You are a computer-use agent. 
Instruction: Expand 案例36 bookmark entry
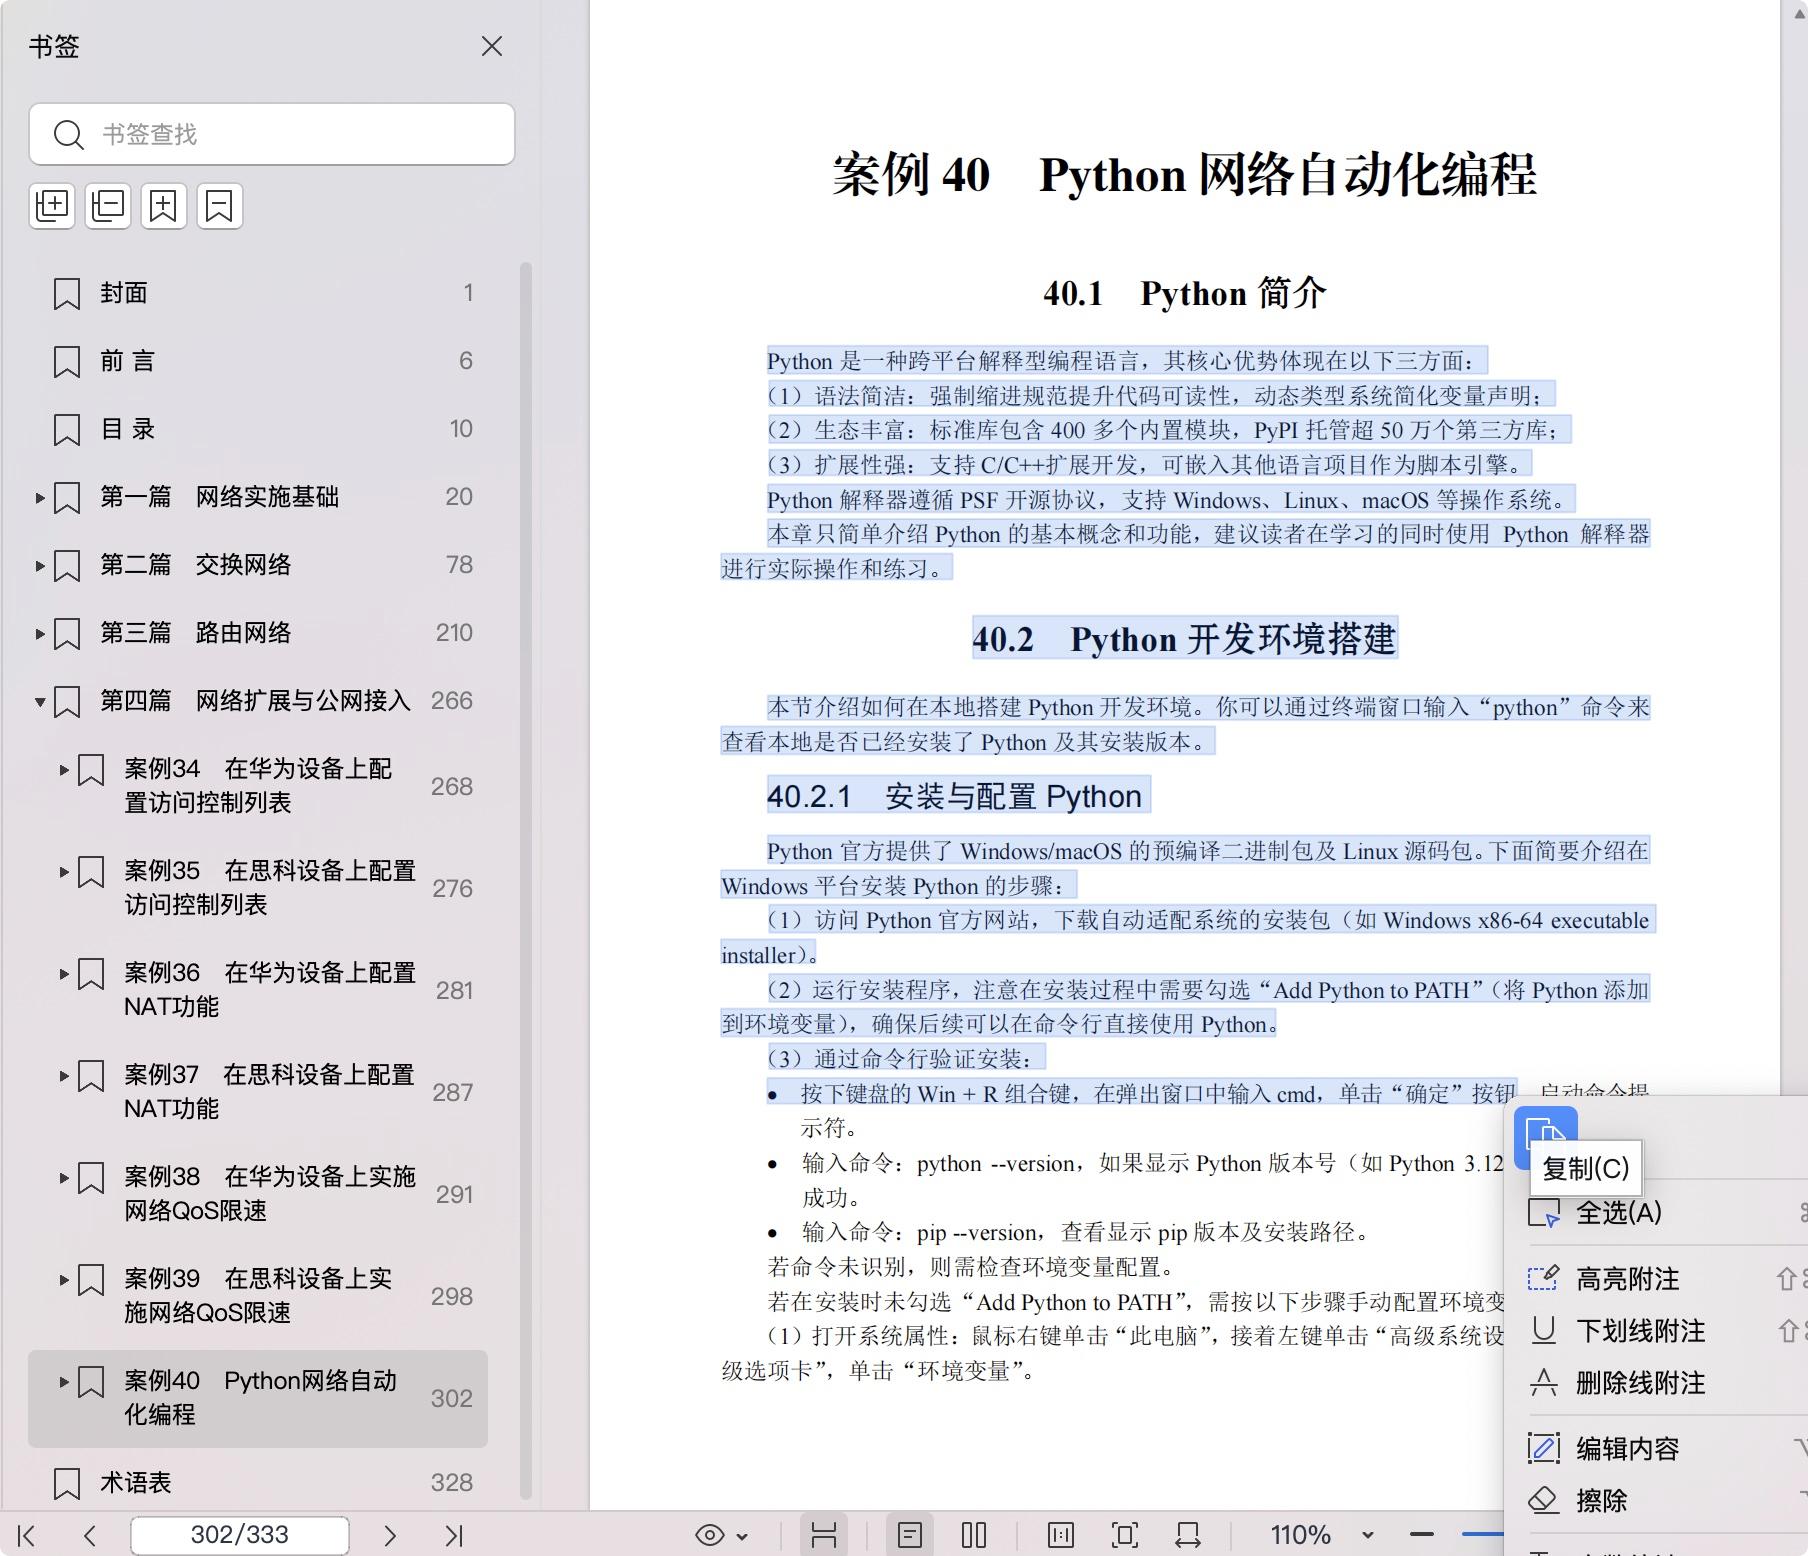[64, 974]
